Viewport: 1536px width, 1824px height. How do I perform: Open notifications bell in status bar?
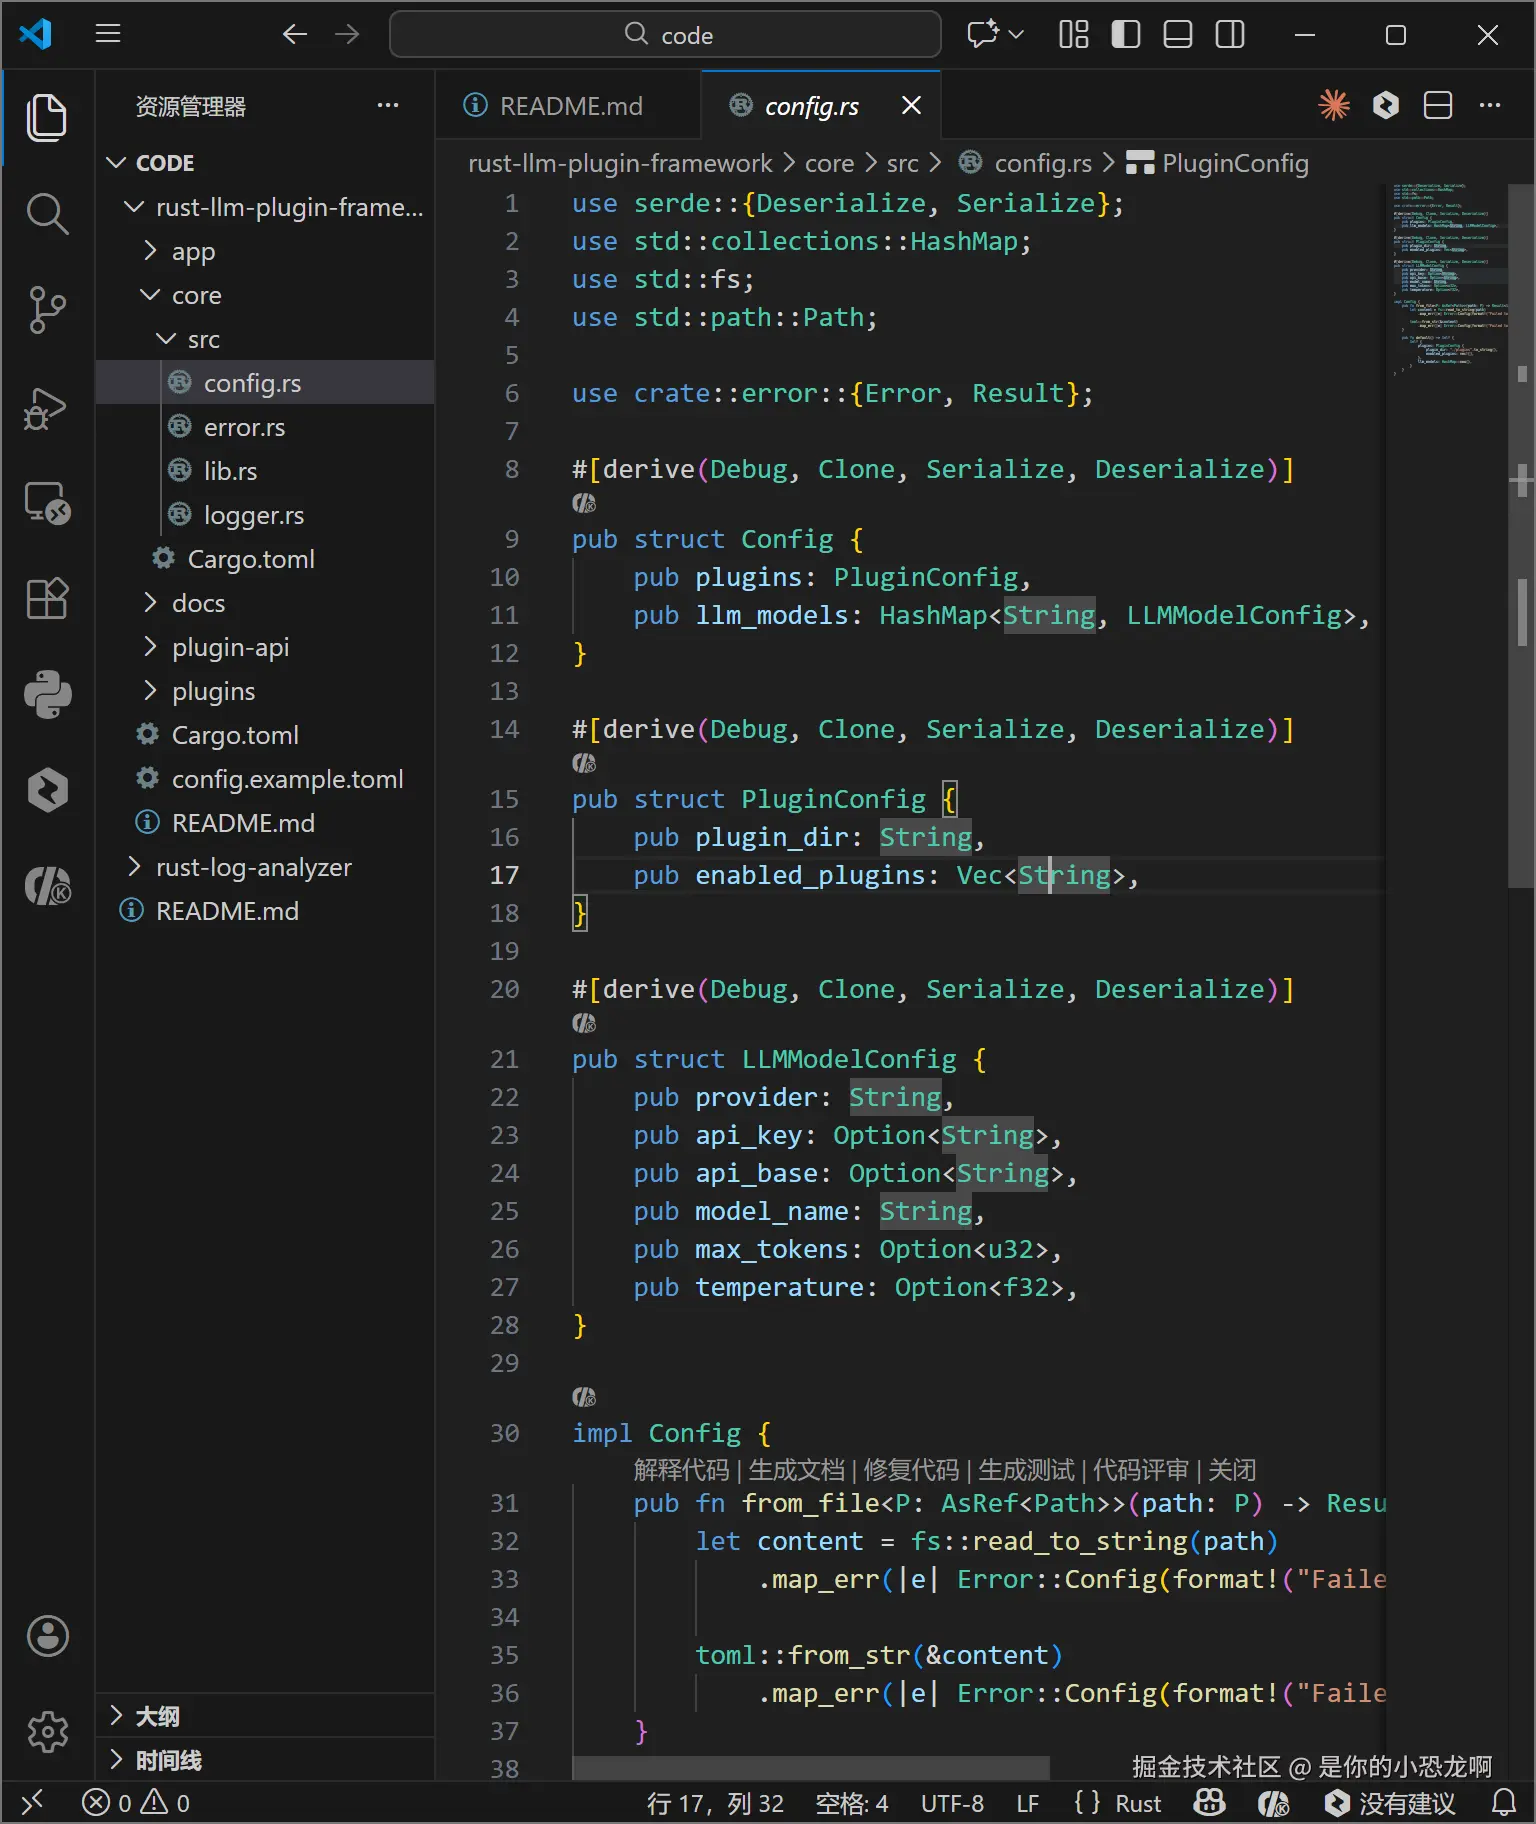pyautogui.click(x=1504, y=1802)
